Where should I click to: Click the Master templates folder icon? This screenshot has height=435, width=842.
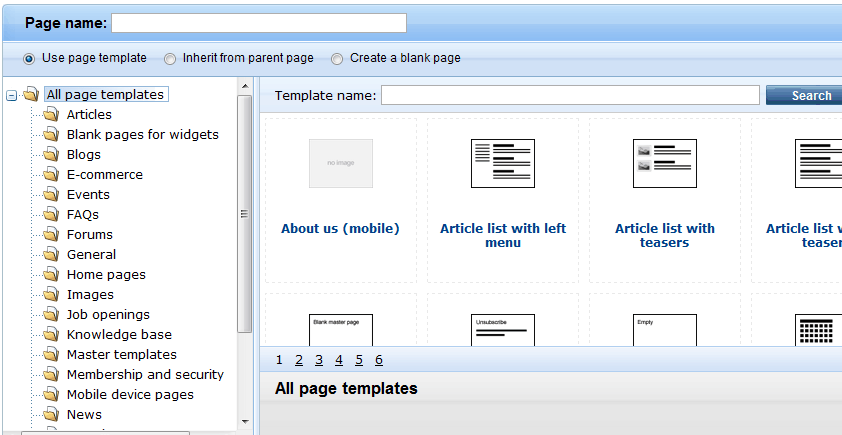(51, 354)
